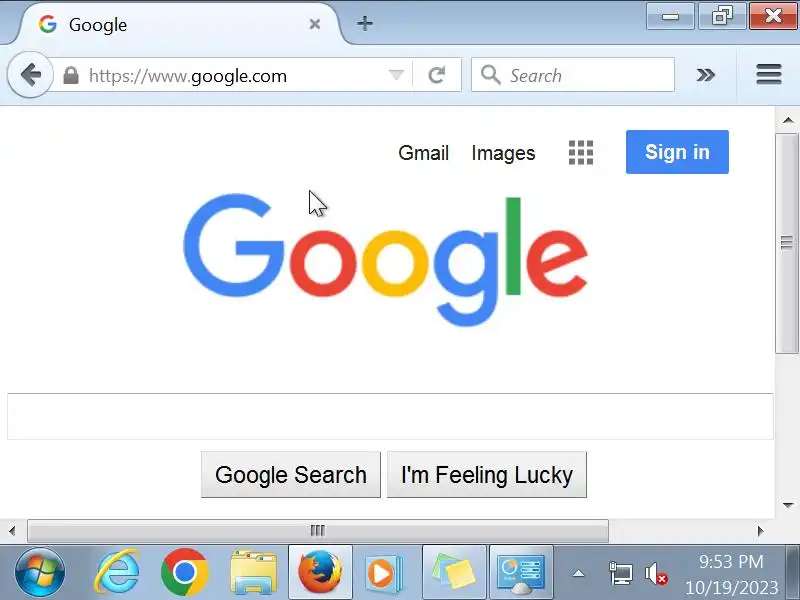Click the muted speaker volume tray icon
Image resolution: width=800 pixels, height=600 pixels.
[656, 574]
